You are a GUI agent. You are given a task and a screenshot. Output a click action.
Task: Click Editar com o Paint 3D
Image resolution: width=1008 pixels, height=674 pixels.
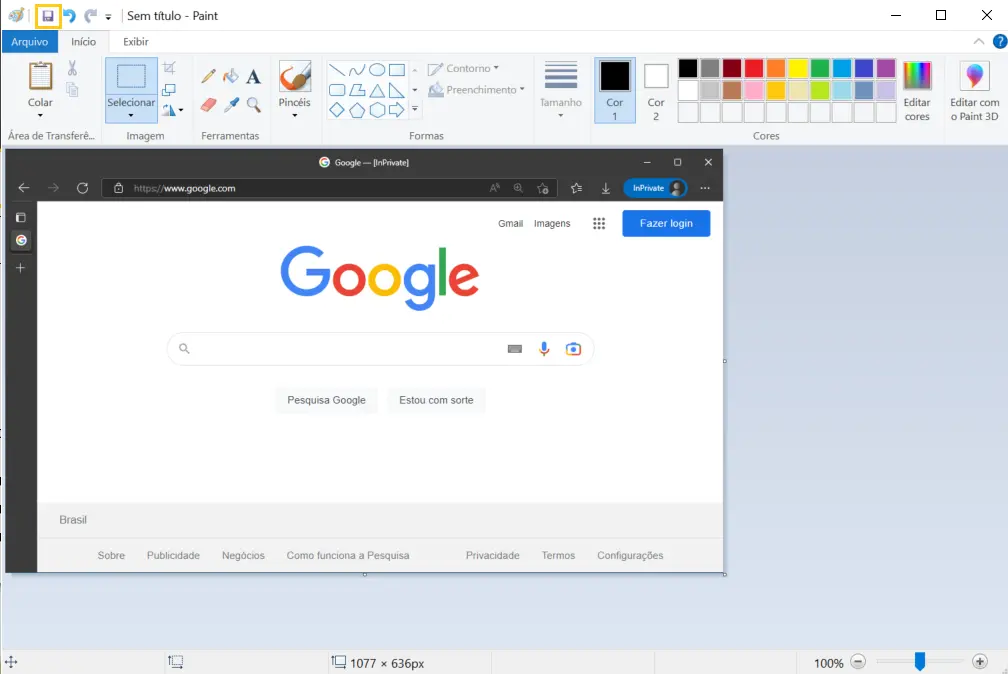coord(975,91)
